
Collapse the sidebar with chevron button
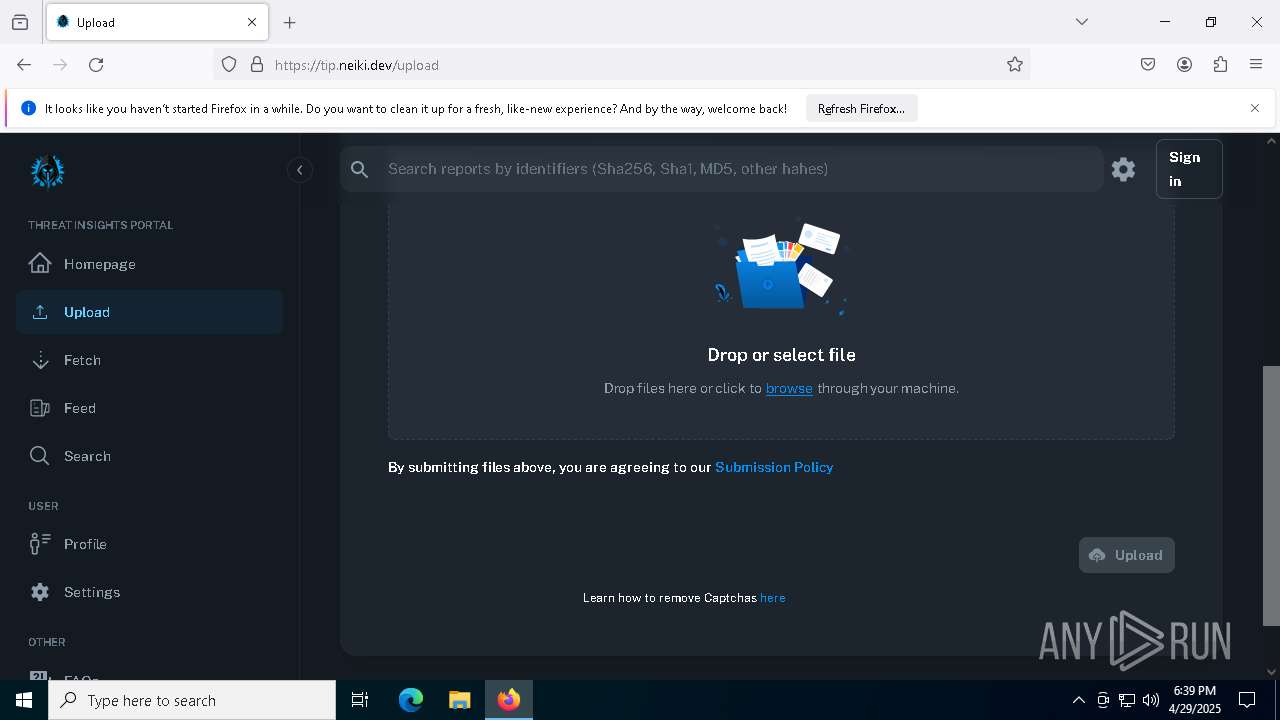point(299,170)
